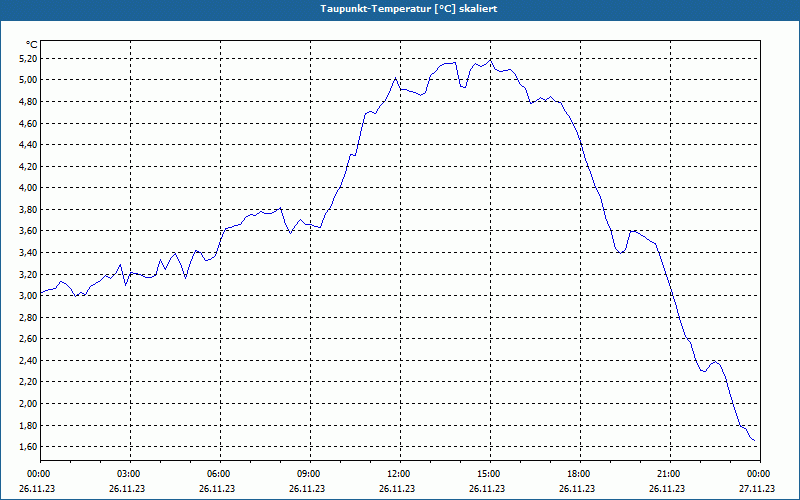Select the "4,00" y-axis value
Image resolution: width=800 pixels, height=500 pixels.
click(28, 188)
